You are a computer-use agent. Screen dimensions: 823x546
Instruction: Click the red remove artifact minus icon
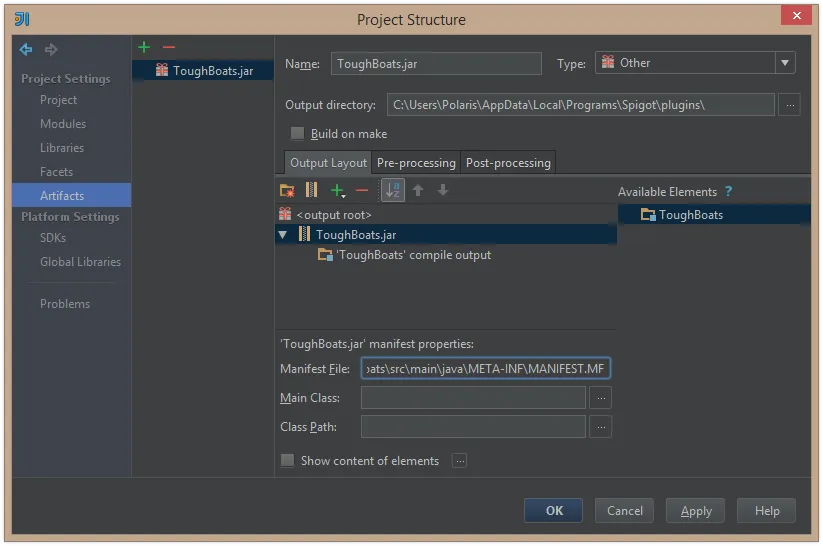[x=168, y=47]
